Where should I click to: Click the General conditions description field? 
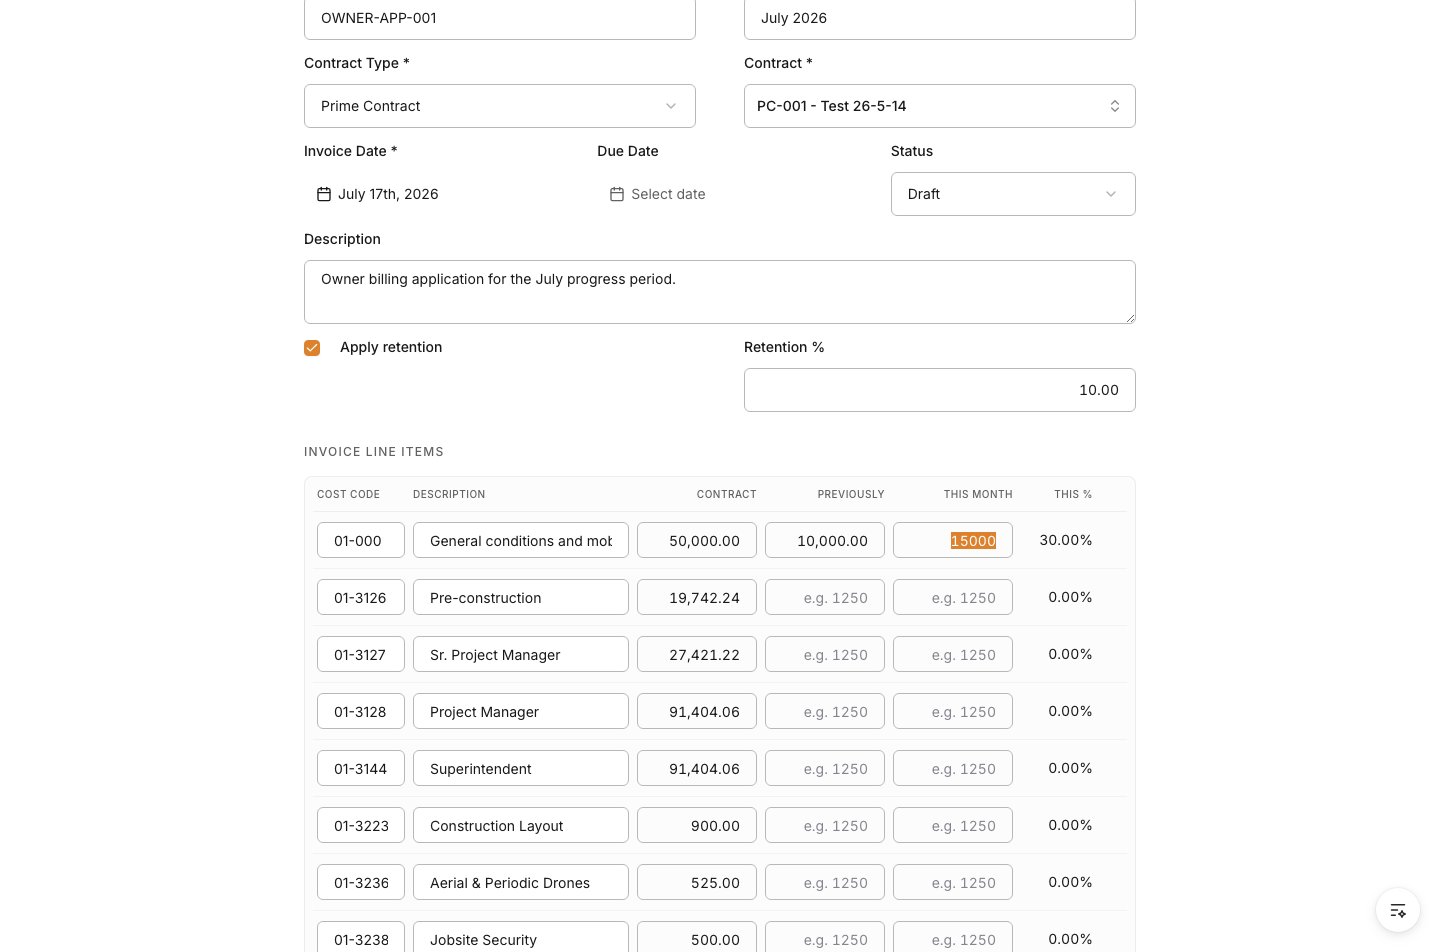pyautogui.click(x=521, y=540)
